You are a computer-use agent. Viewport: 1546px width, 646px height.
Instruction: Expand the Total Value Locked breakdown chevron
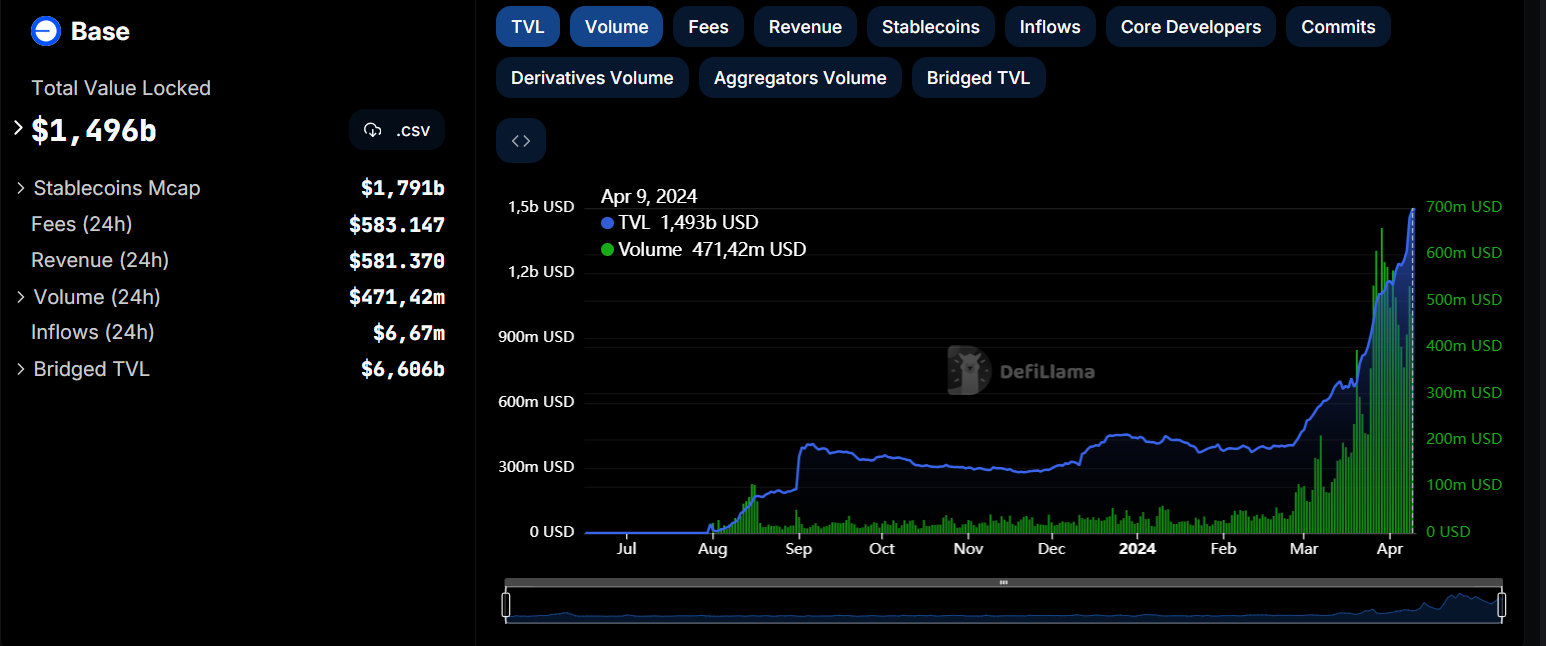pos(18,128)
